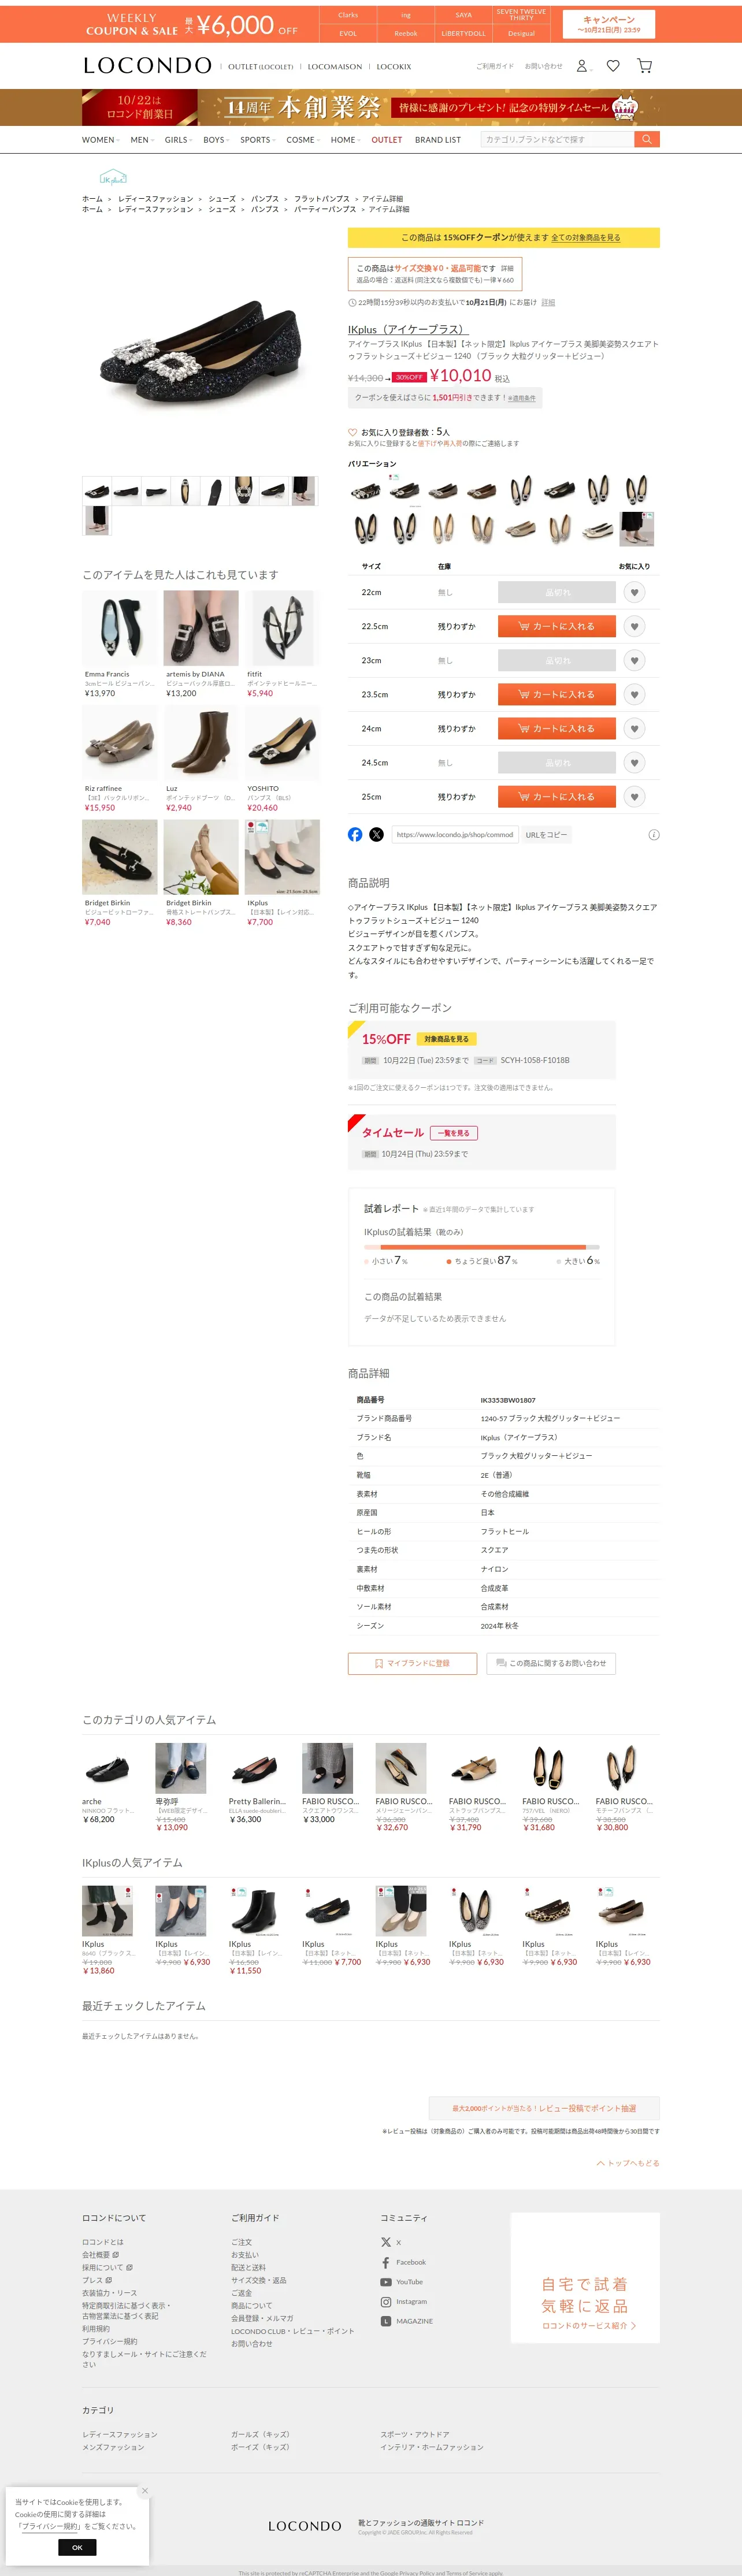Favorite the 22.5cm size with its heart
The height and width of the screenshot is (2576, 742).
click(x=634, y=626)
